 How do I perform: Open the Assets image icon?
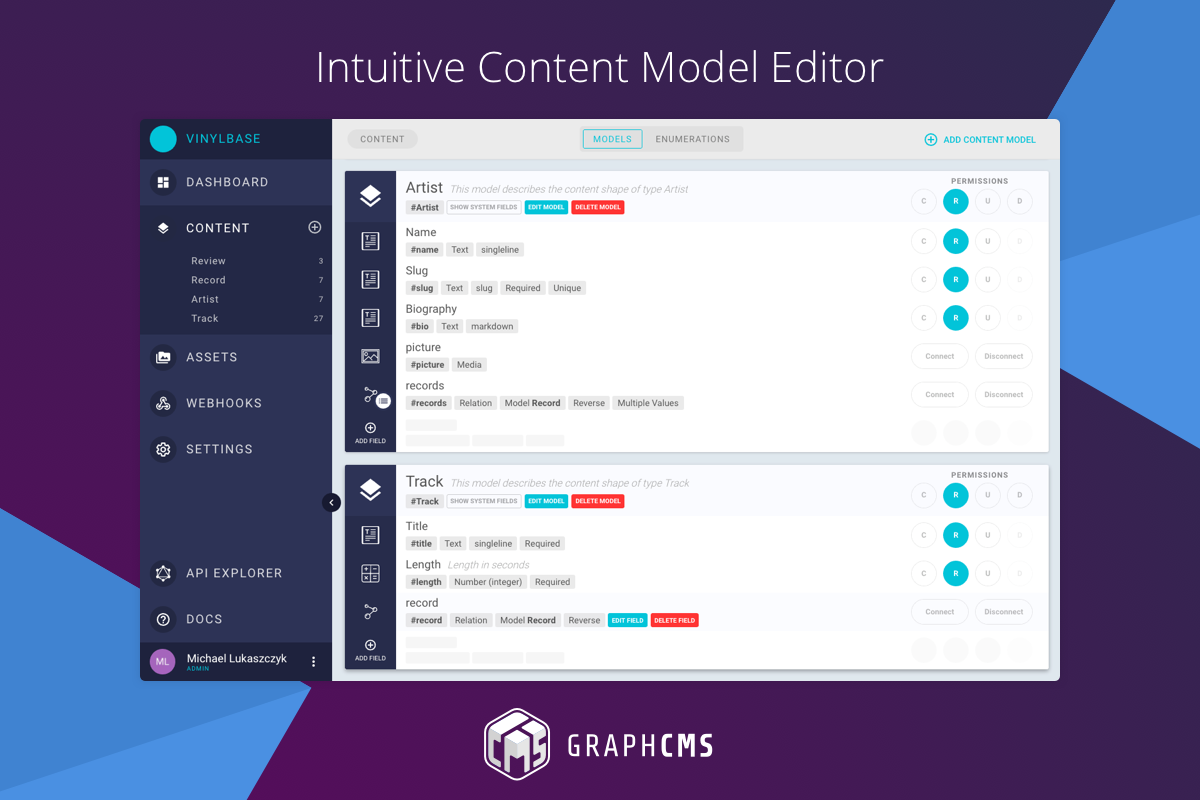click(163, 357)
